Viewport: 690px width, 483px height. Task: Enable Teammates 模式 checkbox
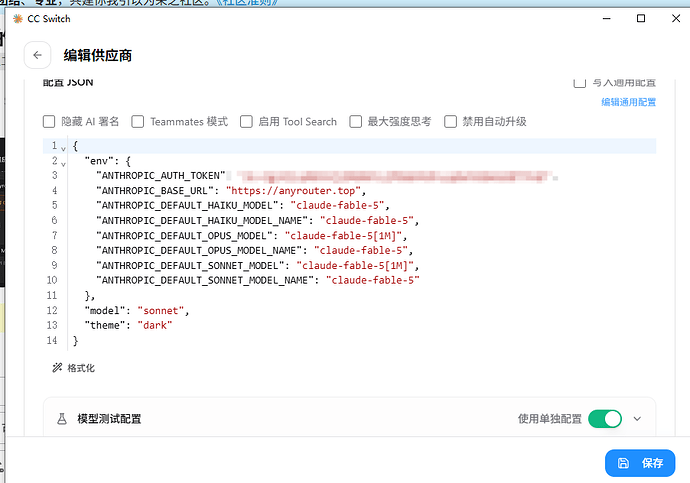tap(138, 121)
